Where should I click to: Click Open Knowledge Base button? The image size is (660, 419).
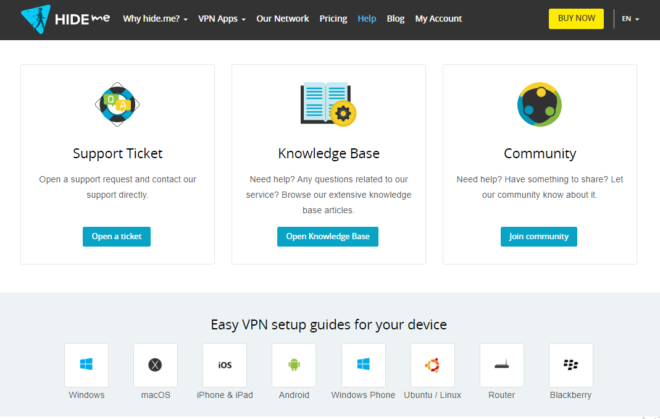tap(327, 237)
